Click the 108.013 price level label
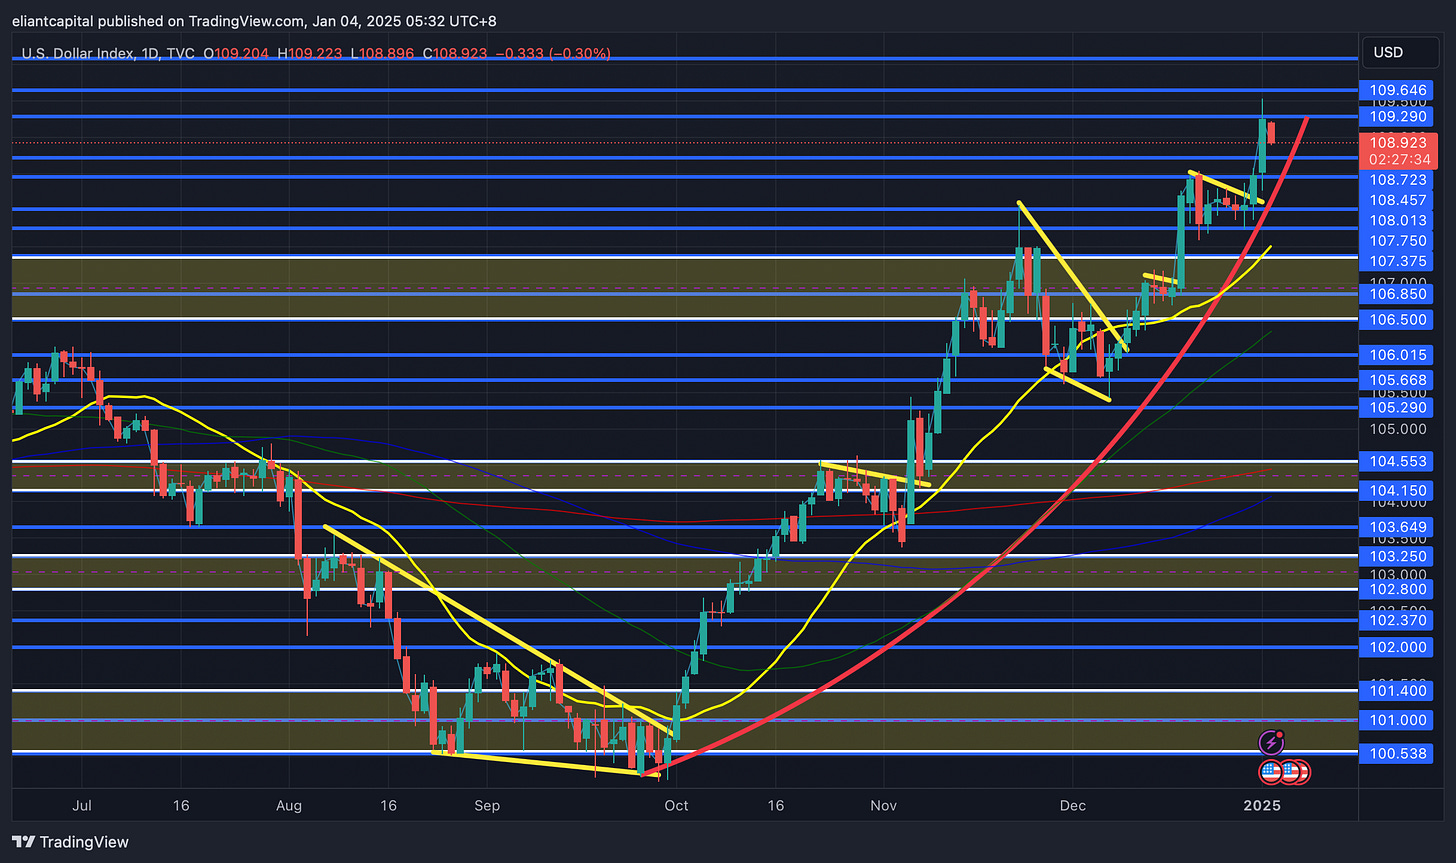1456x863 pixels. tap(1397, 221)
